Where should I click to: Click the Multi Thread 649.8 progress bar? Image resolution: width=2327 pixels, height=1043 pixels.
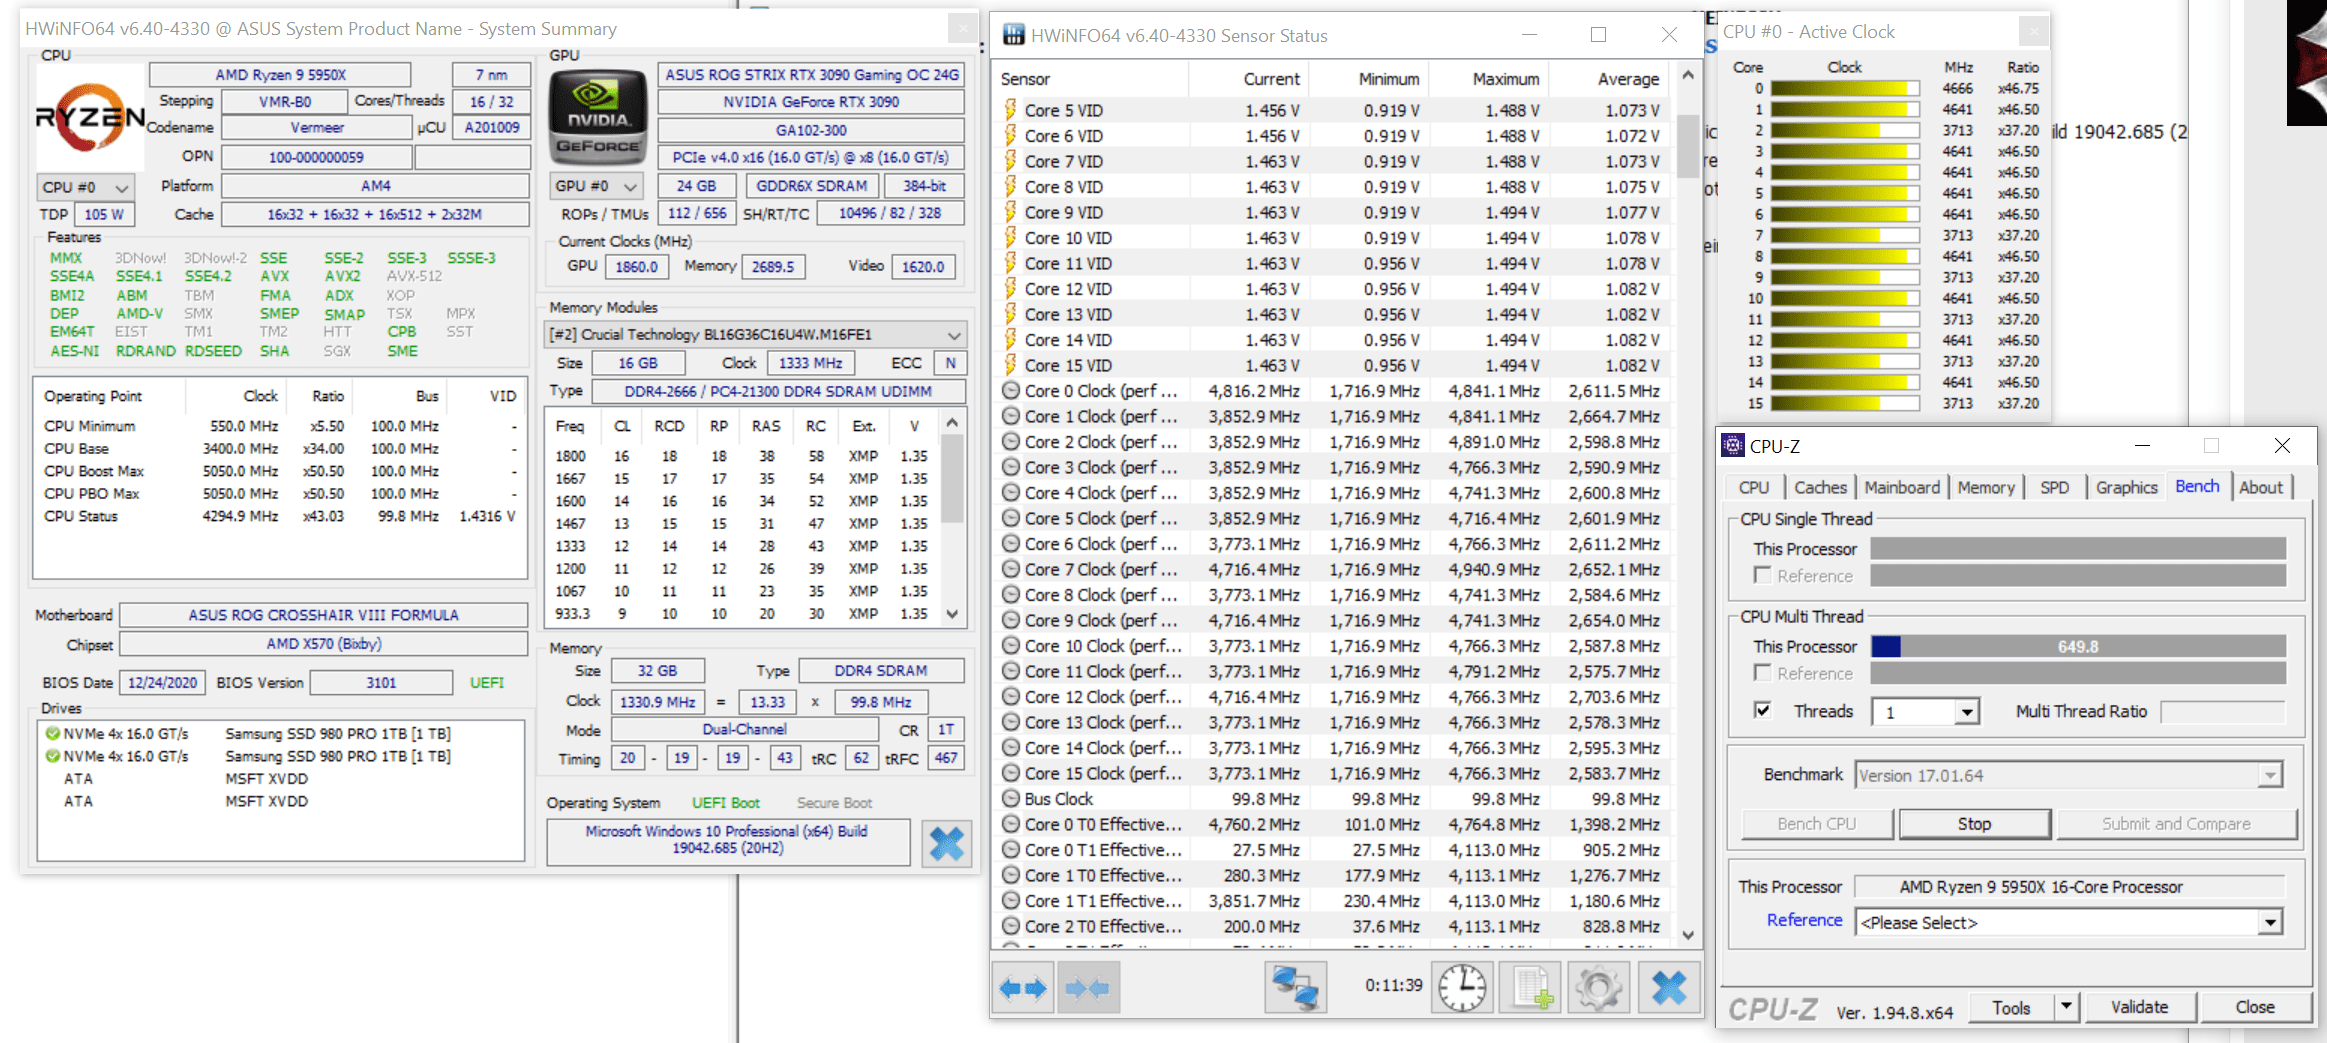pos(2078,646)
